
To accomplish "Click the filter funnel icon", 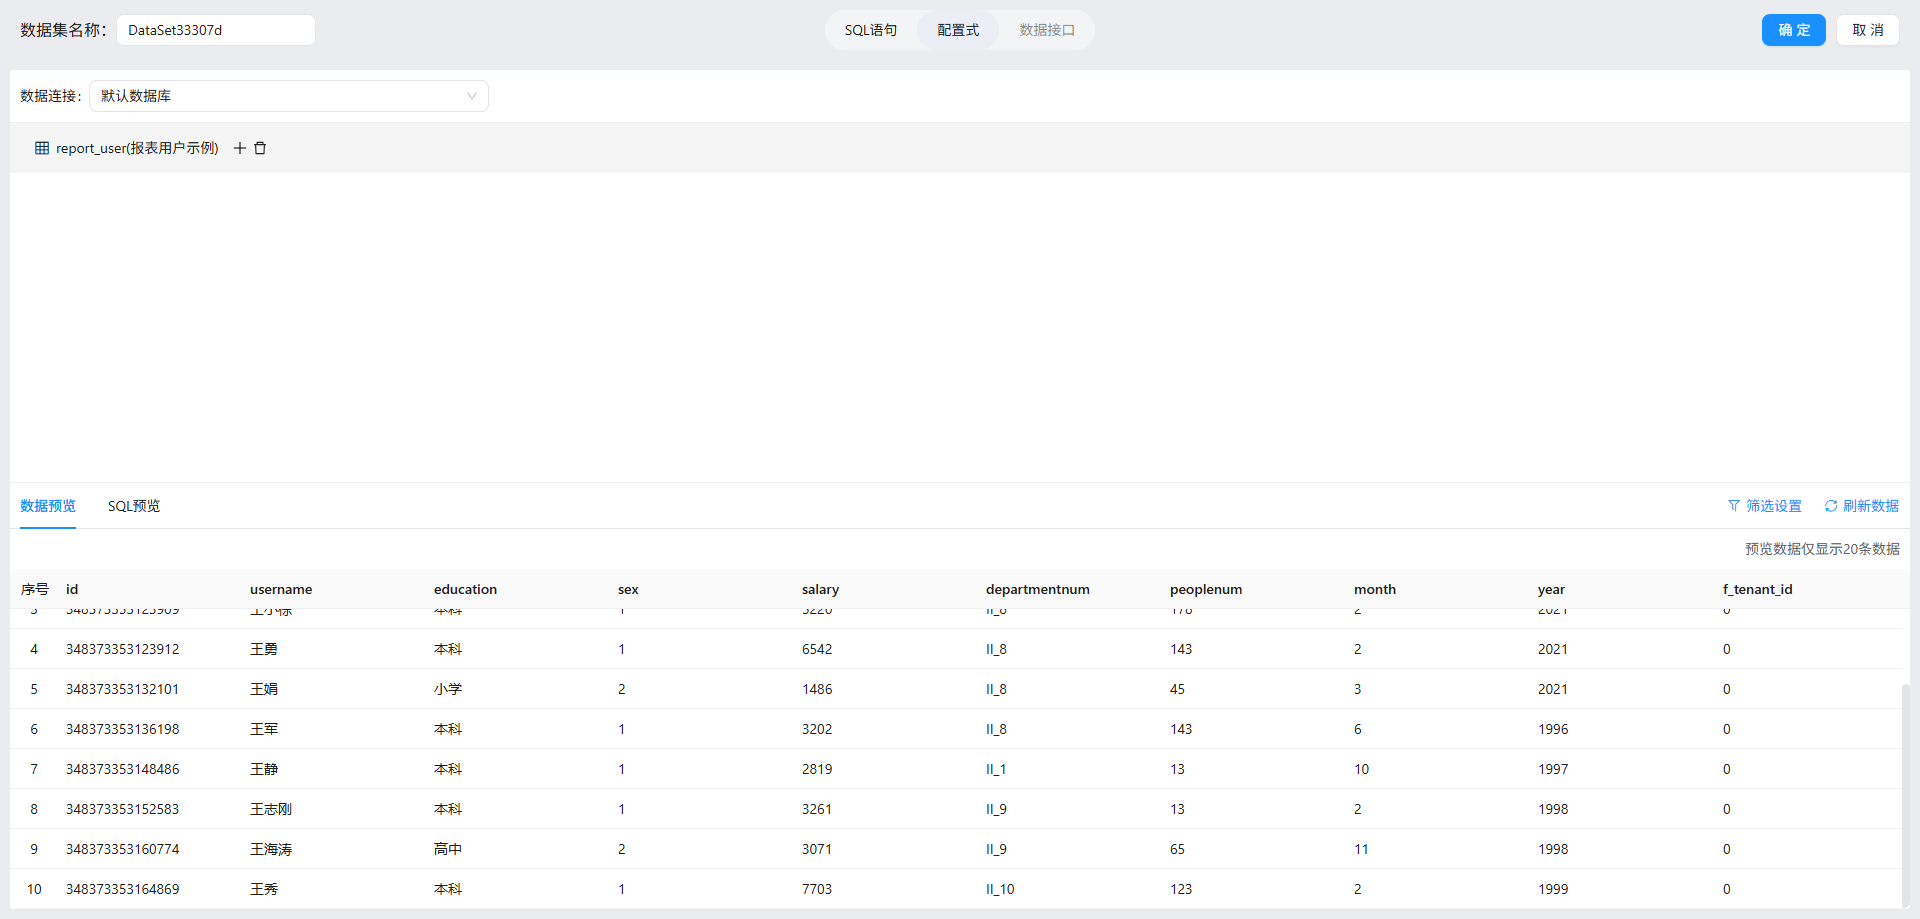I will pos(1734,506).
